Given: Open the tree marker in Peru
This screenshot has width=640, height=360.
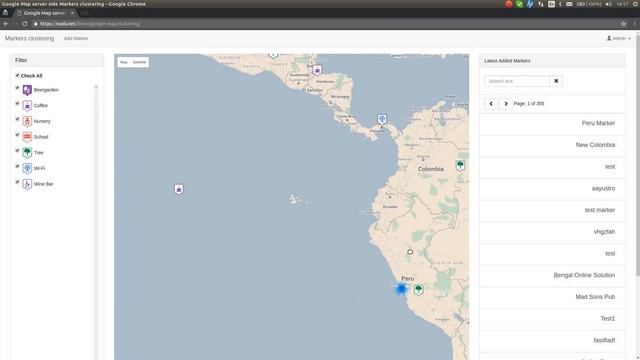Looking at the screenshot, I should tap(418, 290).
